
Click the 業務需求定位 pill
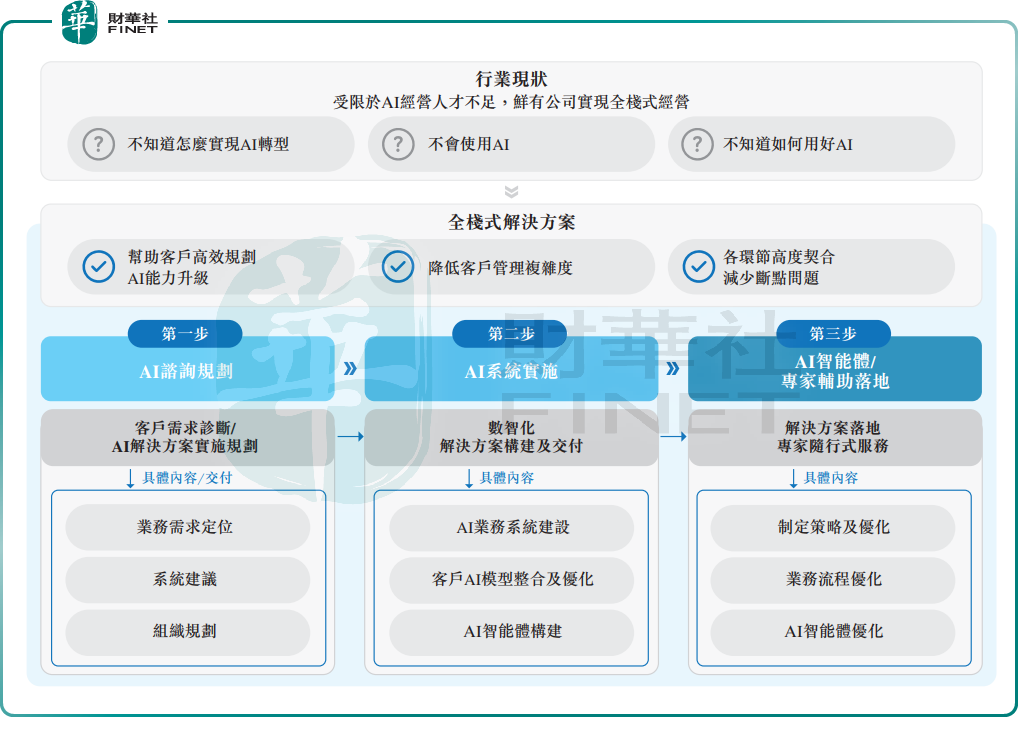click(188, 527)
